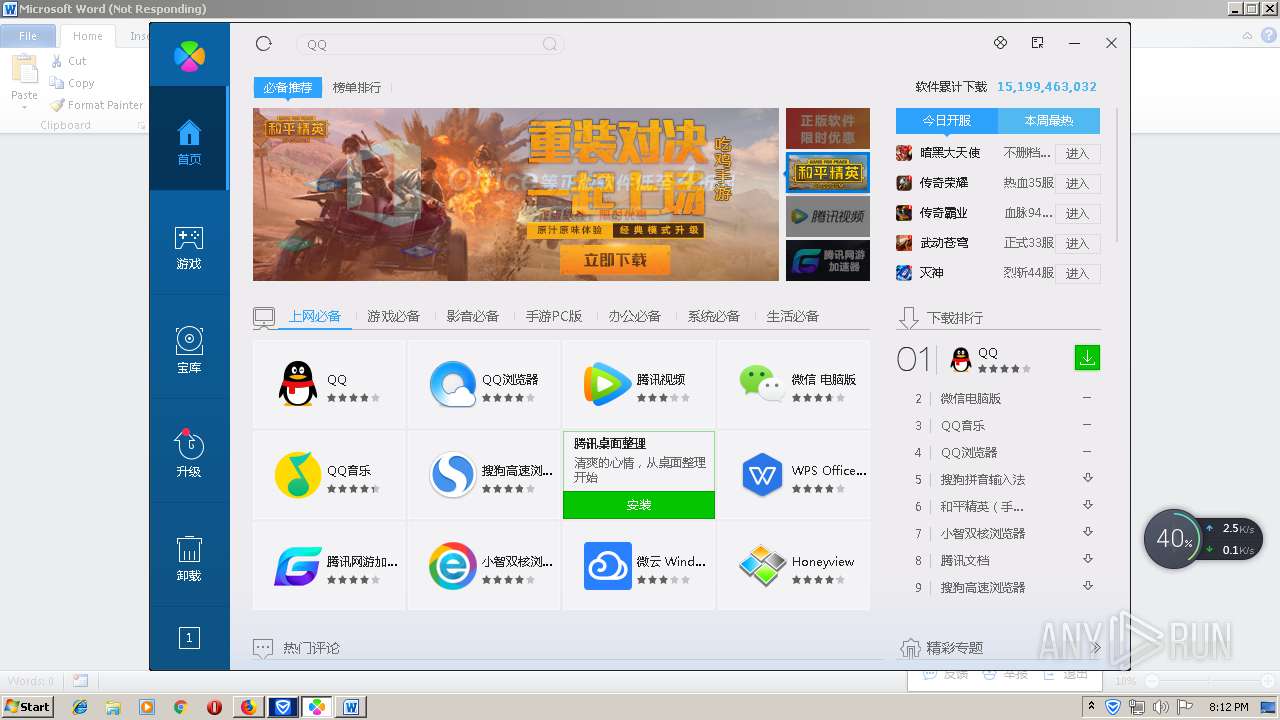
Task: Click 进入 button for 暗黑大天使
Action: point(1077,154)
